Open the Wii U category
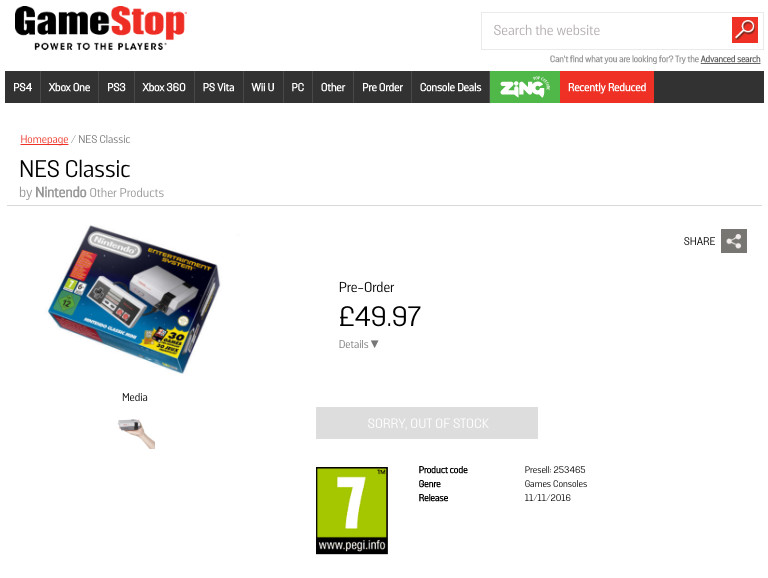 pyautogui.click(x=263, y=87)
